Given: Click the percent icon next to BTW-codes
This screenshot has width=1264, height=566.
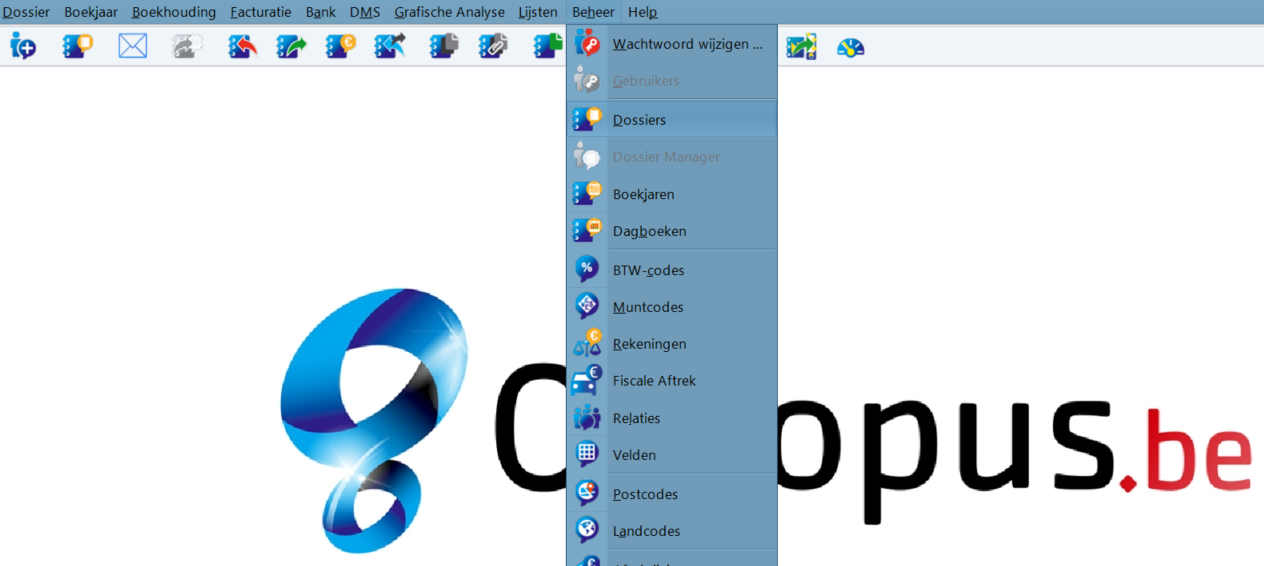Looking at the screenshot, I should tap(587, 269).
